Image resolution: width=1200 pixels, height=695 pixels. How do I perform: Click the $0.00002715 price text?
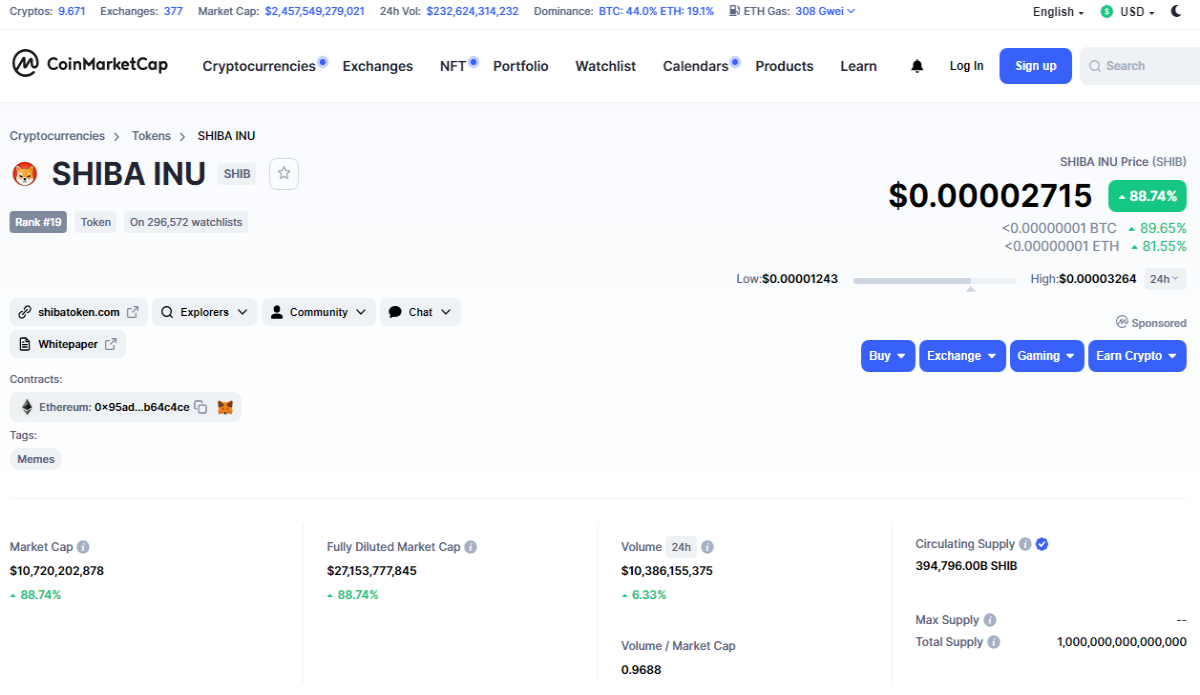click(990, 196)
